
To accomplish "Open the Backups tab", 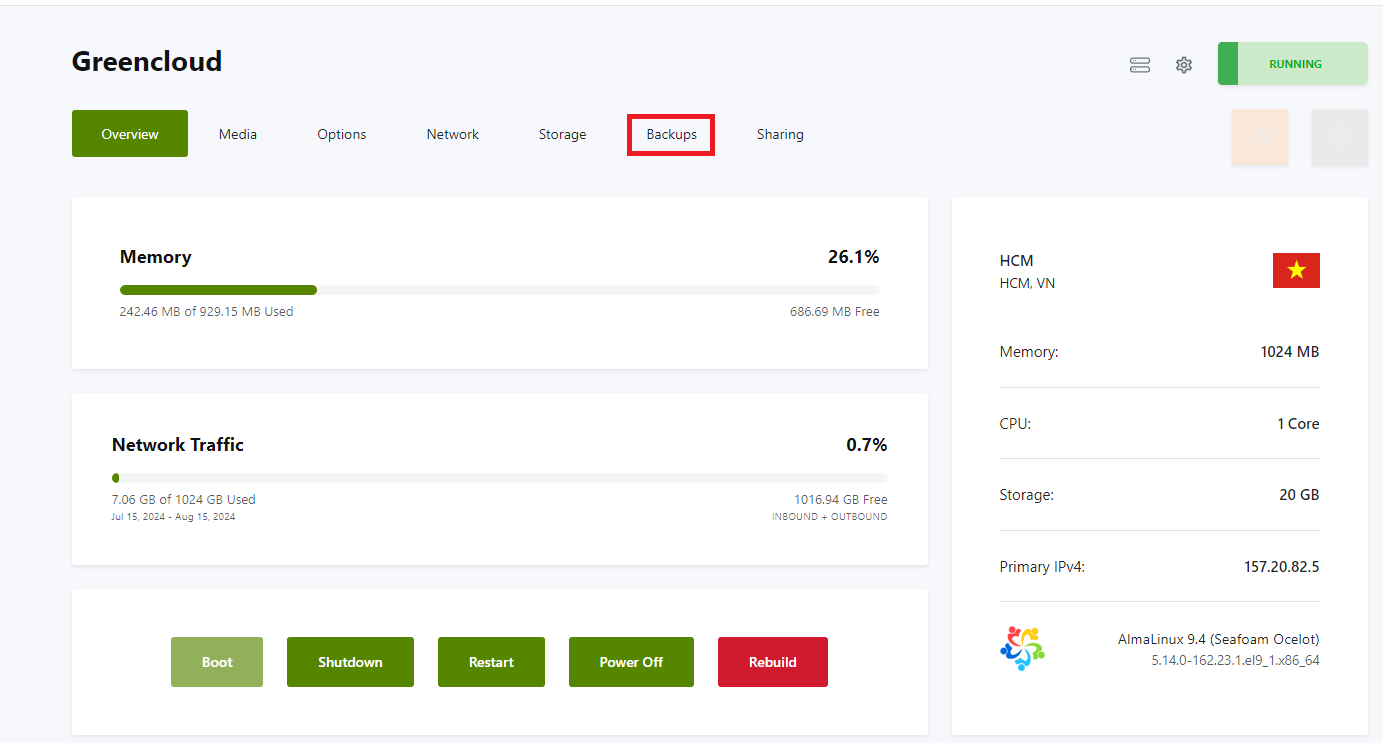I will [671, 134].
